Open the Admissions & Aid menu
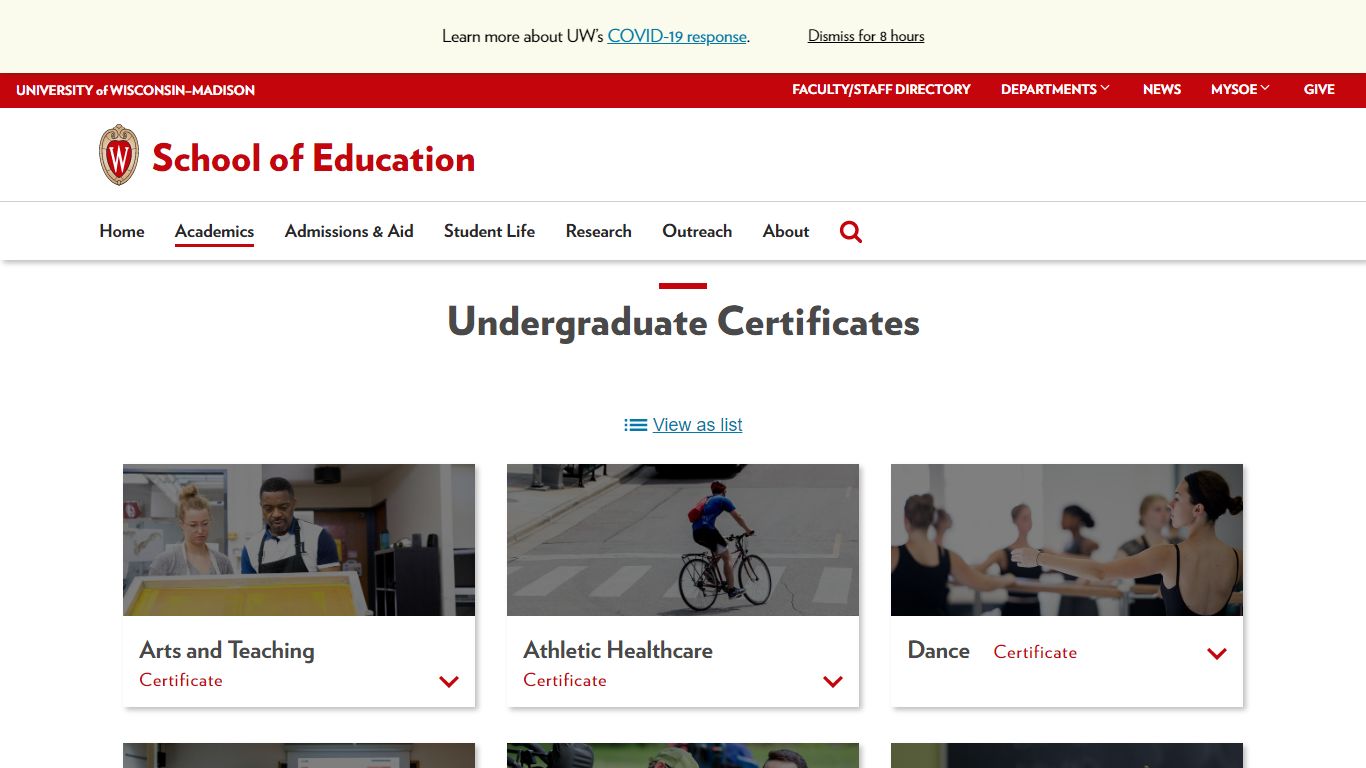 coord(349,231)
